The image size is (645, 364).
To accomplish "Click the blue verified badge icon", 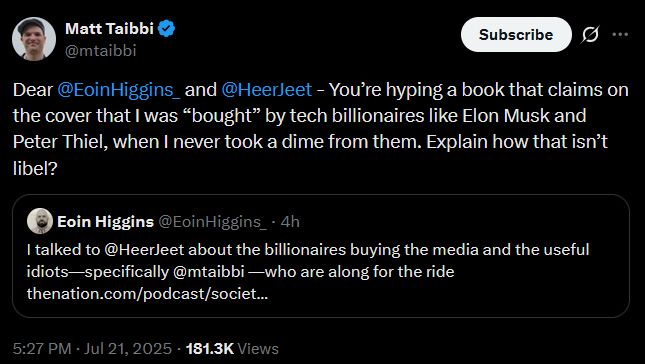I will (167, 28).
